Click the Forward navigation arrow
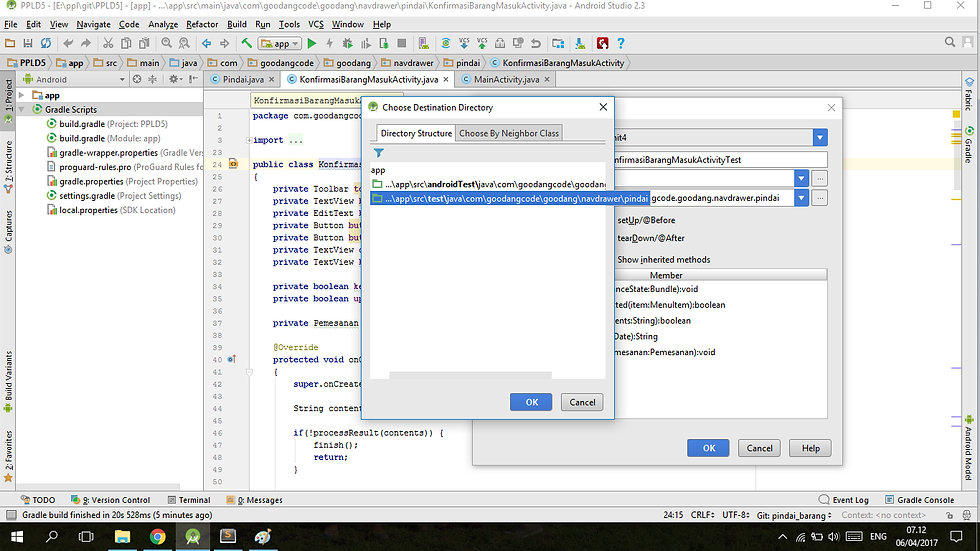Image resolution: width=980 pixels, height=551 pixels. (224, 43)
